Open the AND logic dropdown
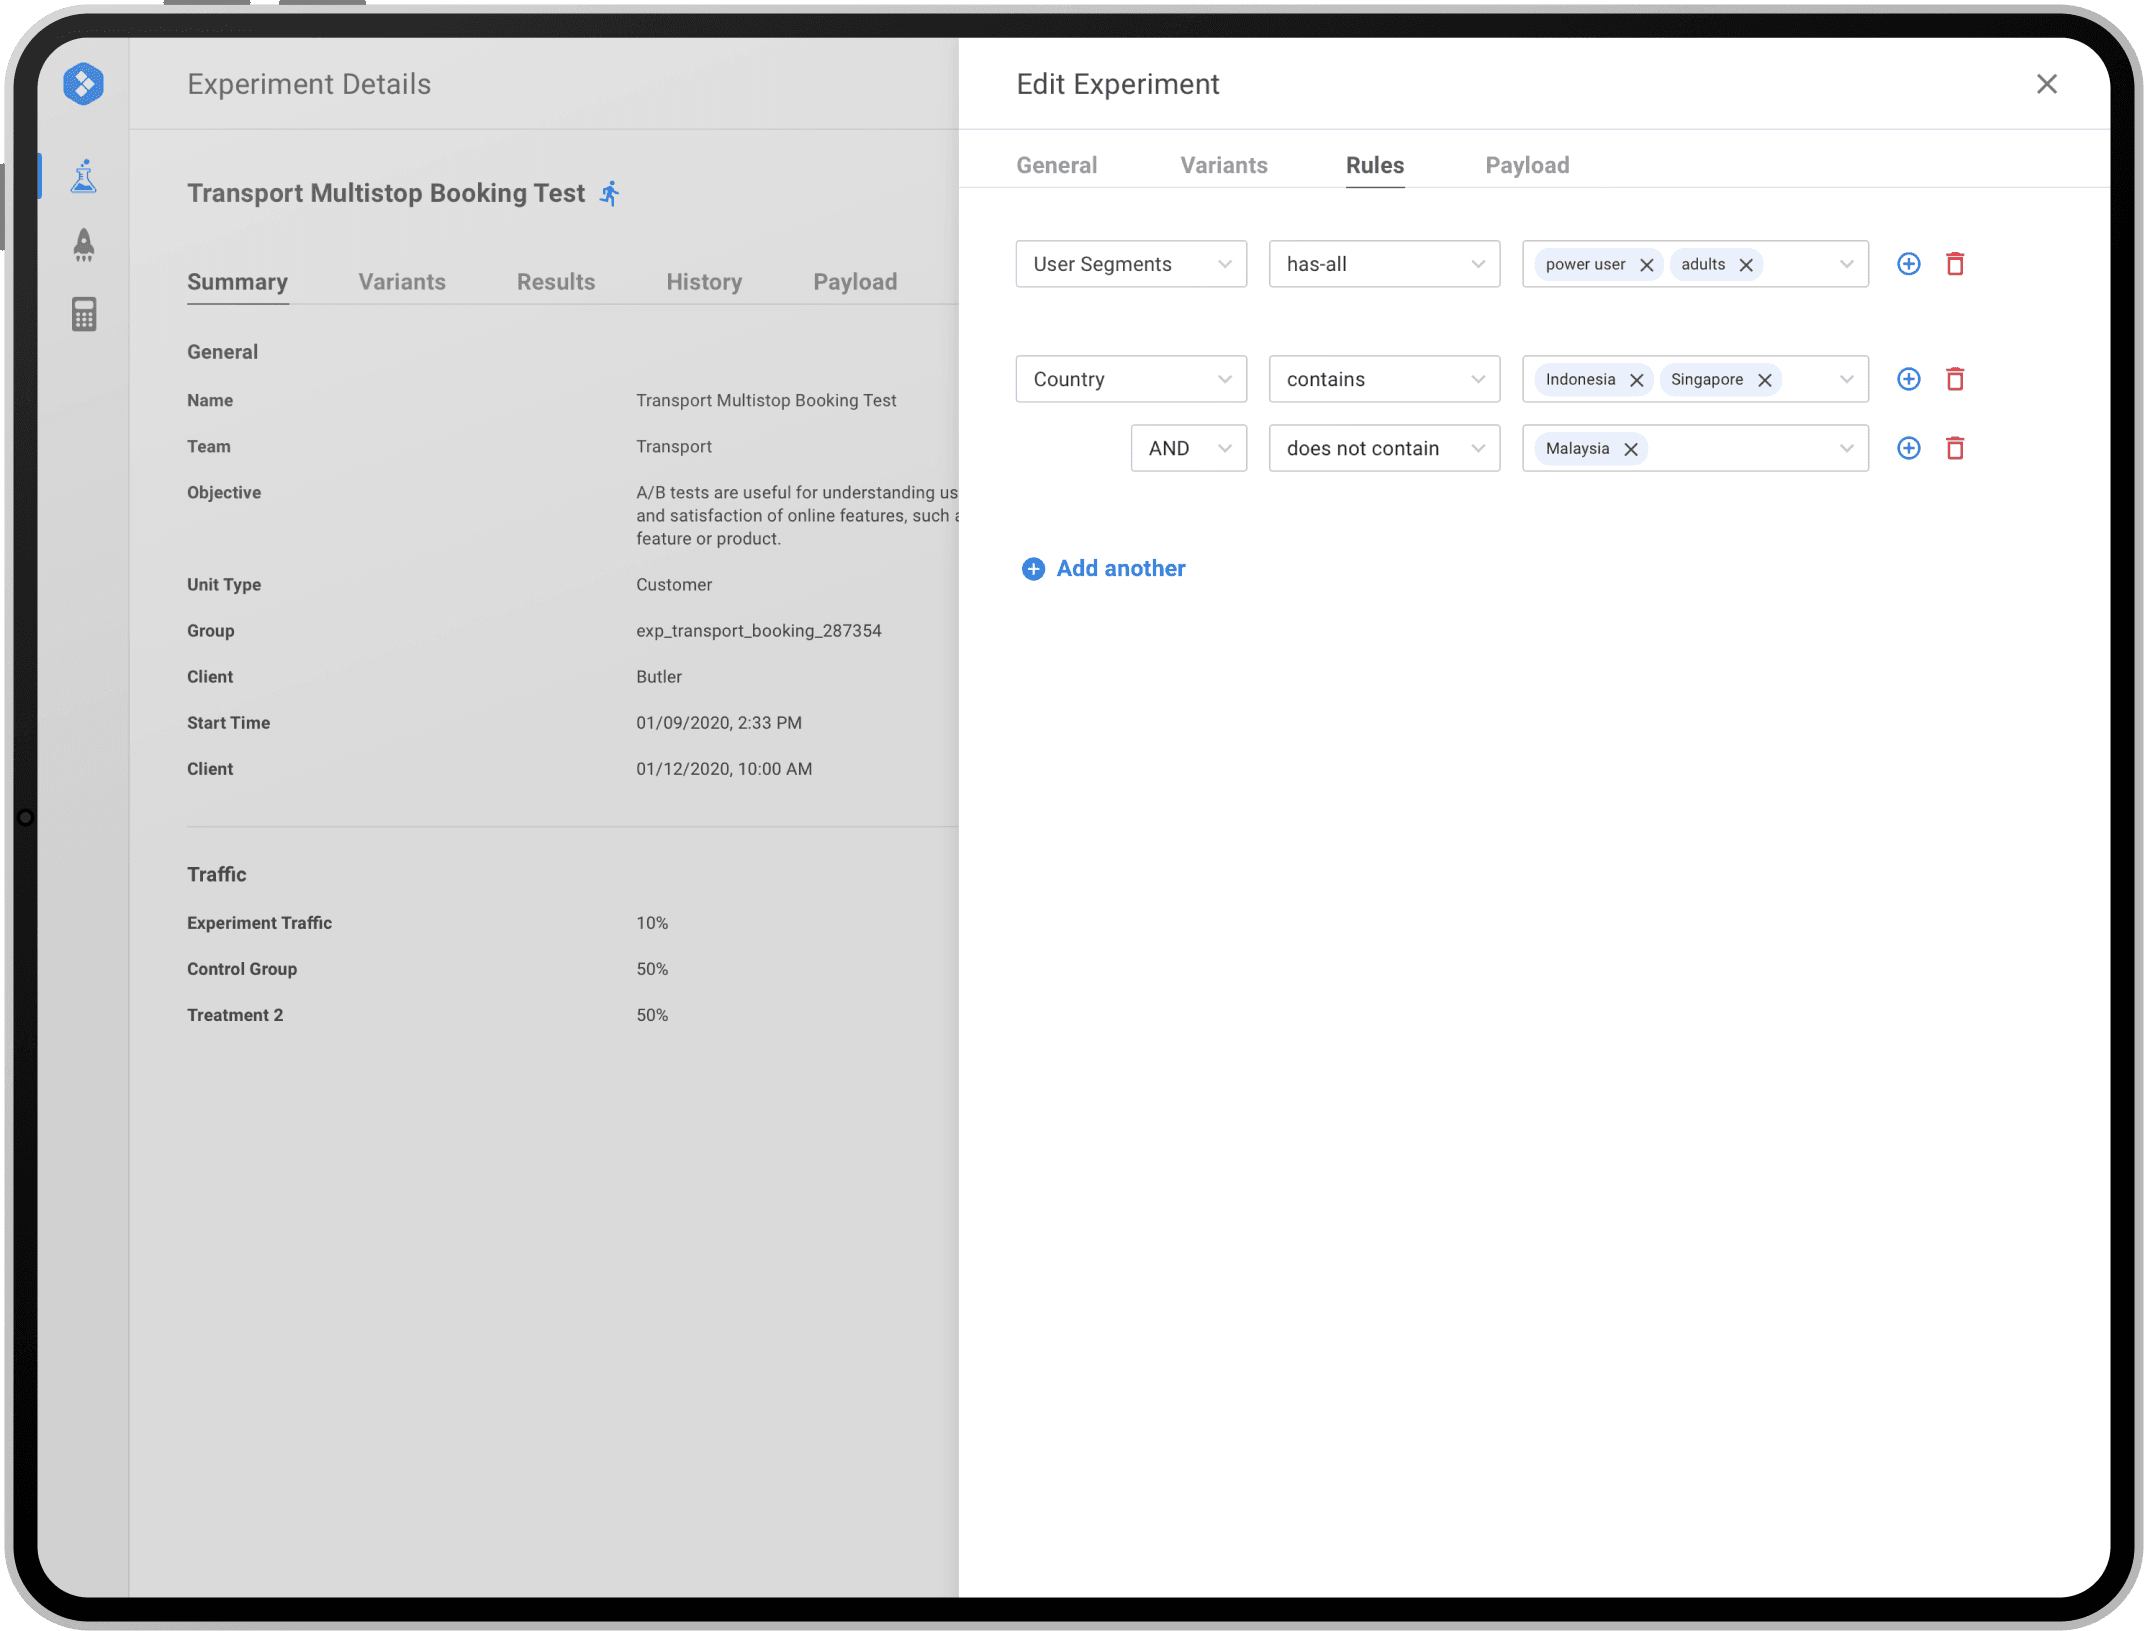Viewport: 2144px width, 1631px height. tap(1189, 448)
